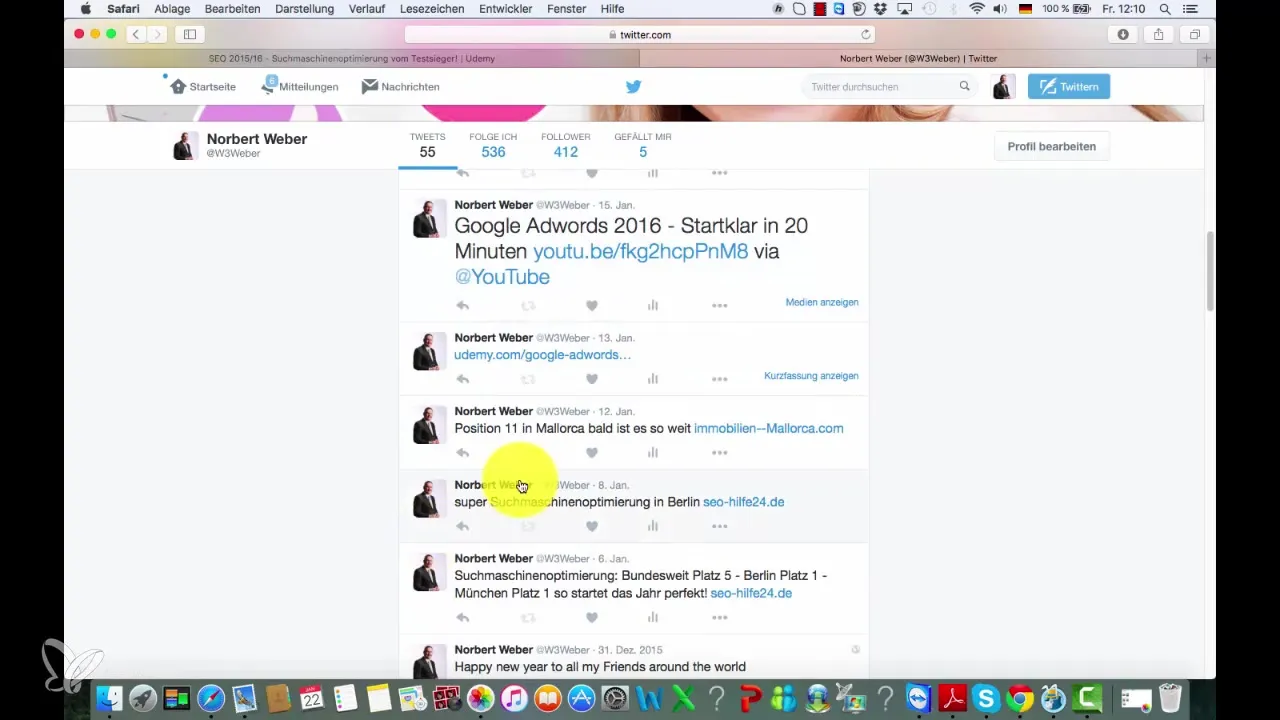
Task: Click the twitter.com address bar
Action: (x=640, y=34)
